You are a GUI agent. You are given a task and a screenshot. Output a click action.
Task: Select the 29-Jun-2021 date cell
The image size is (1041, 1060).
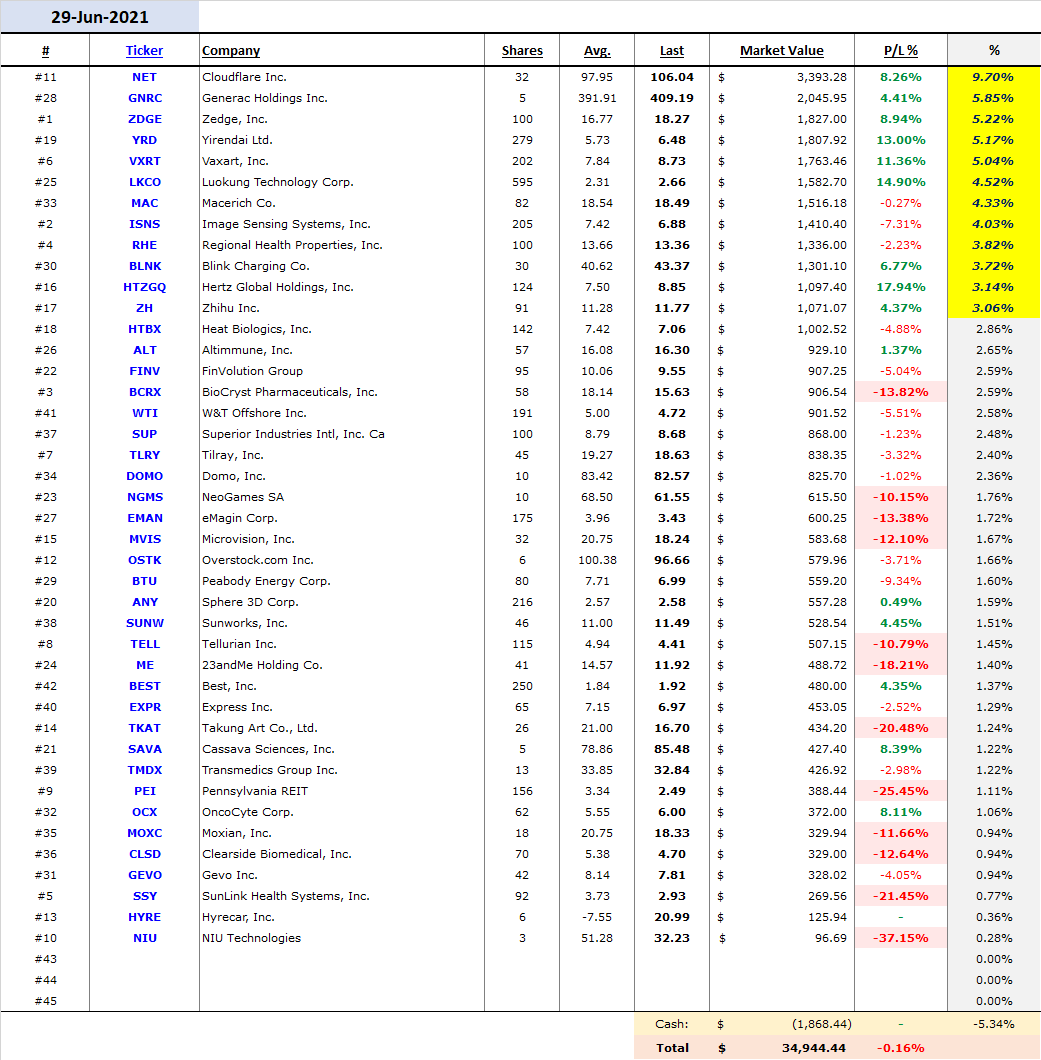99,17
